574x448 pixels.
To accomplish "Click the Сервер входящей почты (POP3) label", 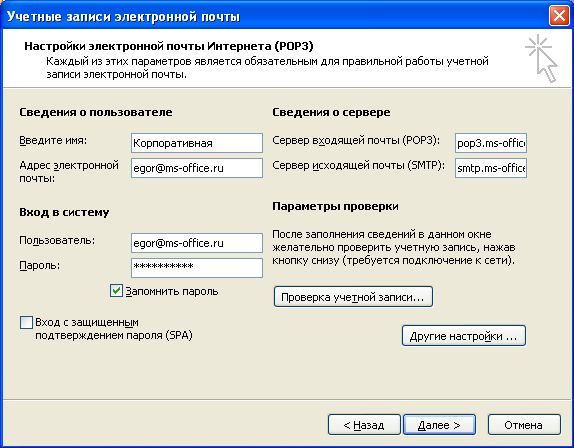I will click(x=356, y=141).
